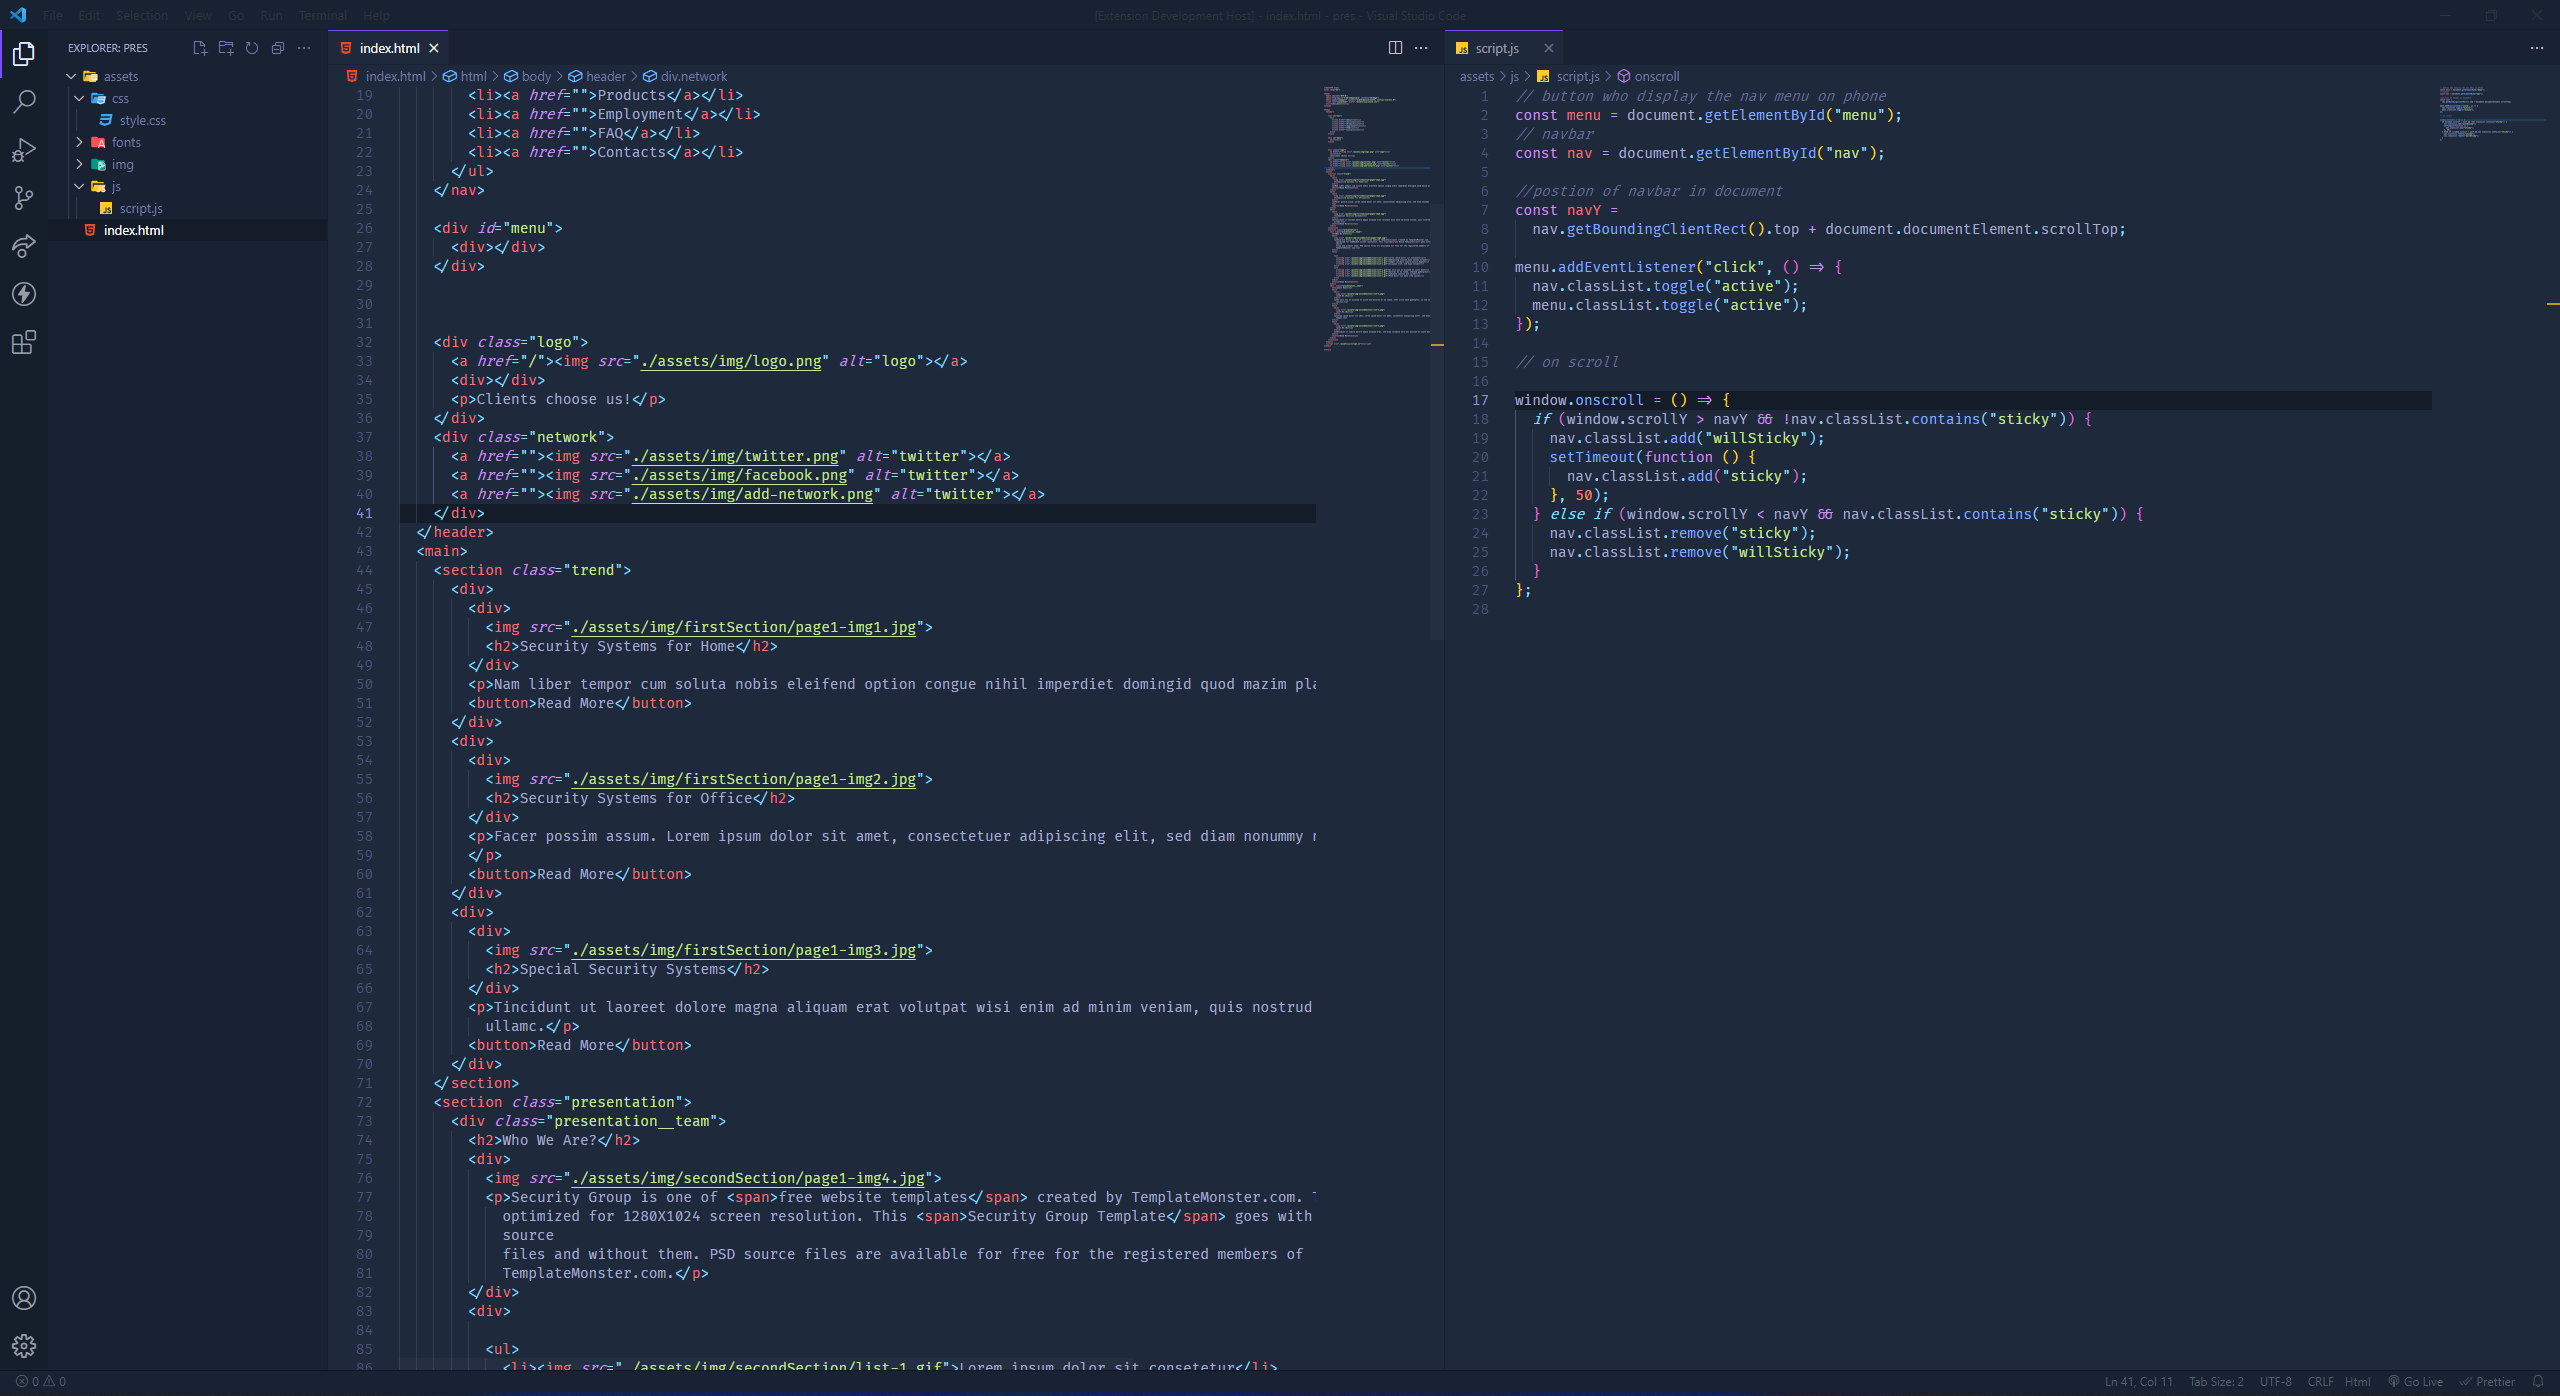Open the lightning bolt activity bar view

24,294
